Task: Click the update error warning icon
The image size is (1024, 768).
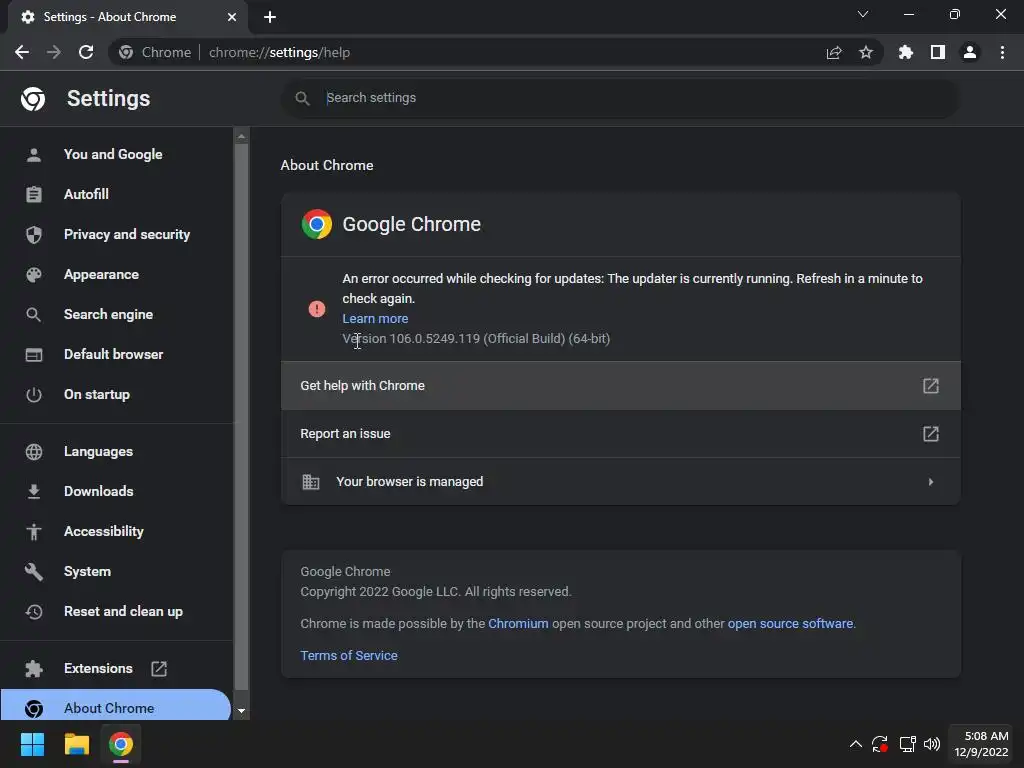Action: (317, 309)
